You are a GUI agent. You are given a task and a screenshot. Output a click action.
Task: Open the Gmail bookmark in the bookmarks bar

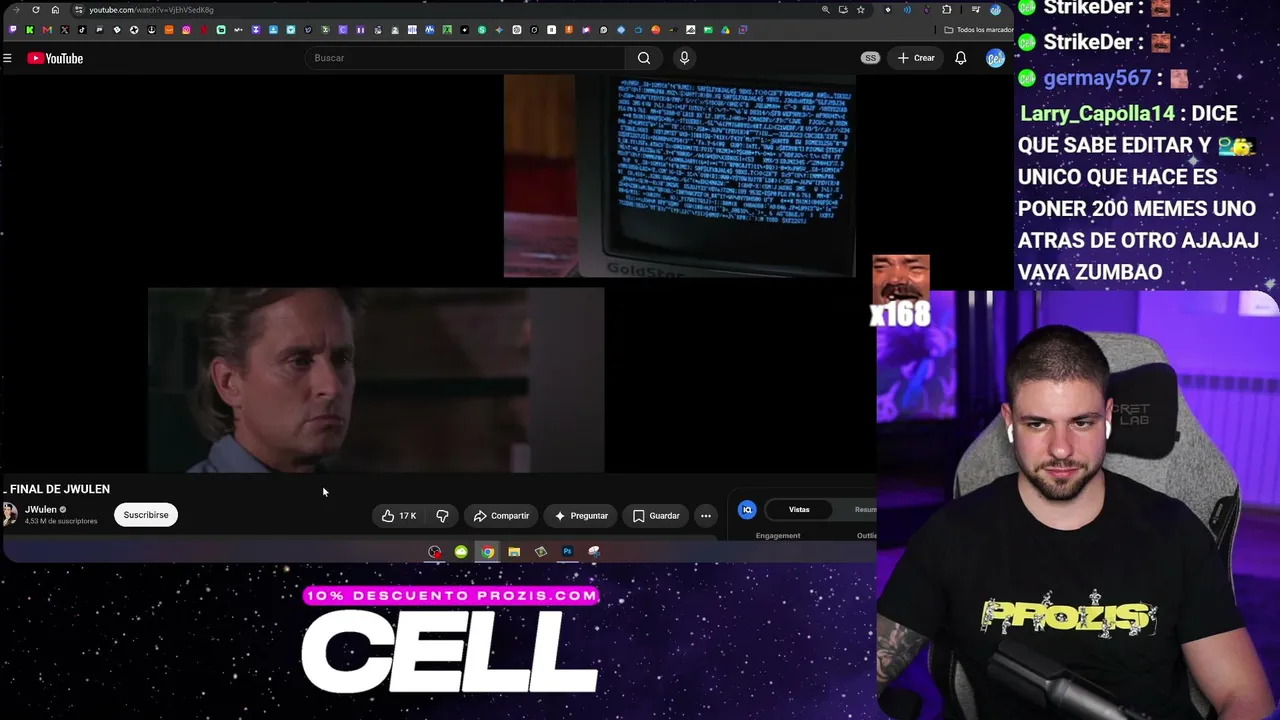[47, 30]
